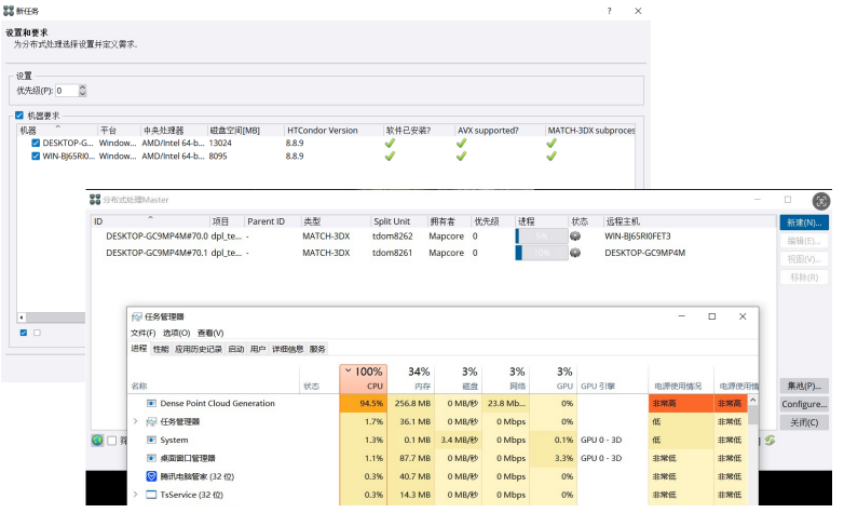
Task: Open the 文件(F) menu in Task Manager
Action: 143,333
